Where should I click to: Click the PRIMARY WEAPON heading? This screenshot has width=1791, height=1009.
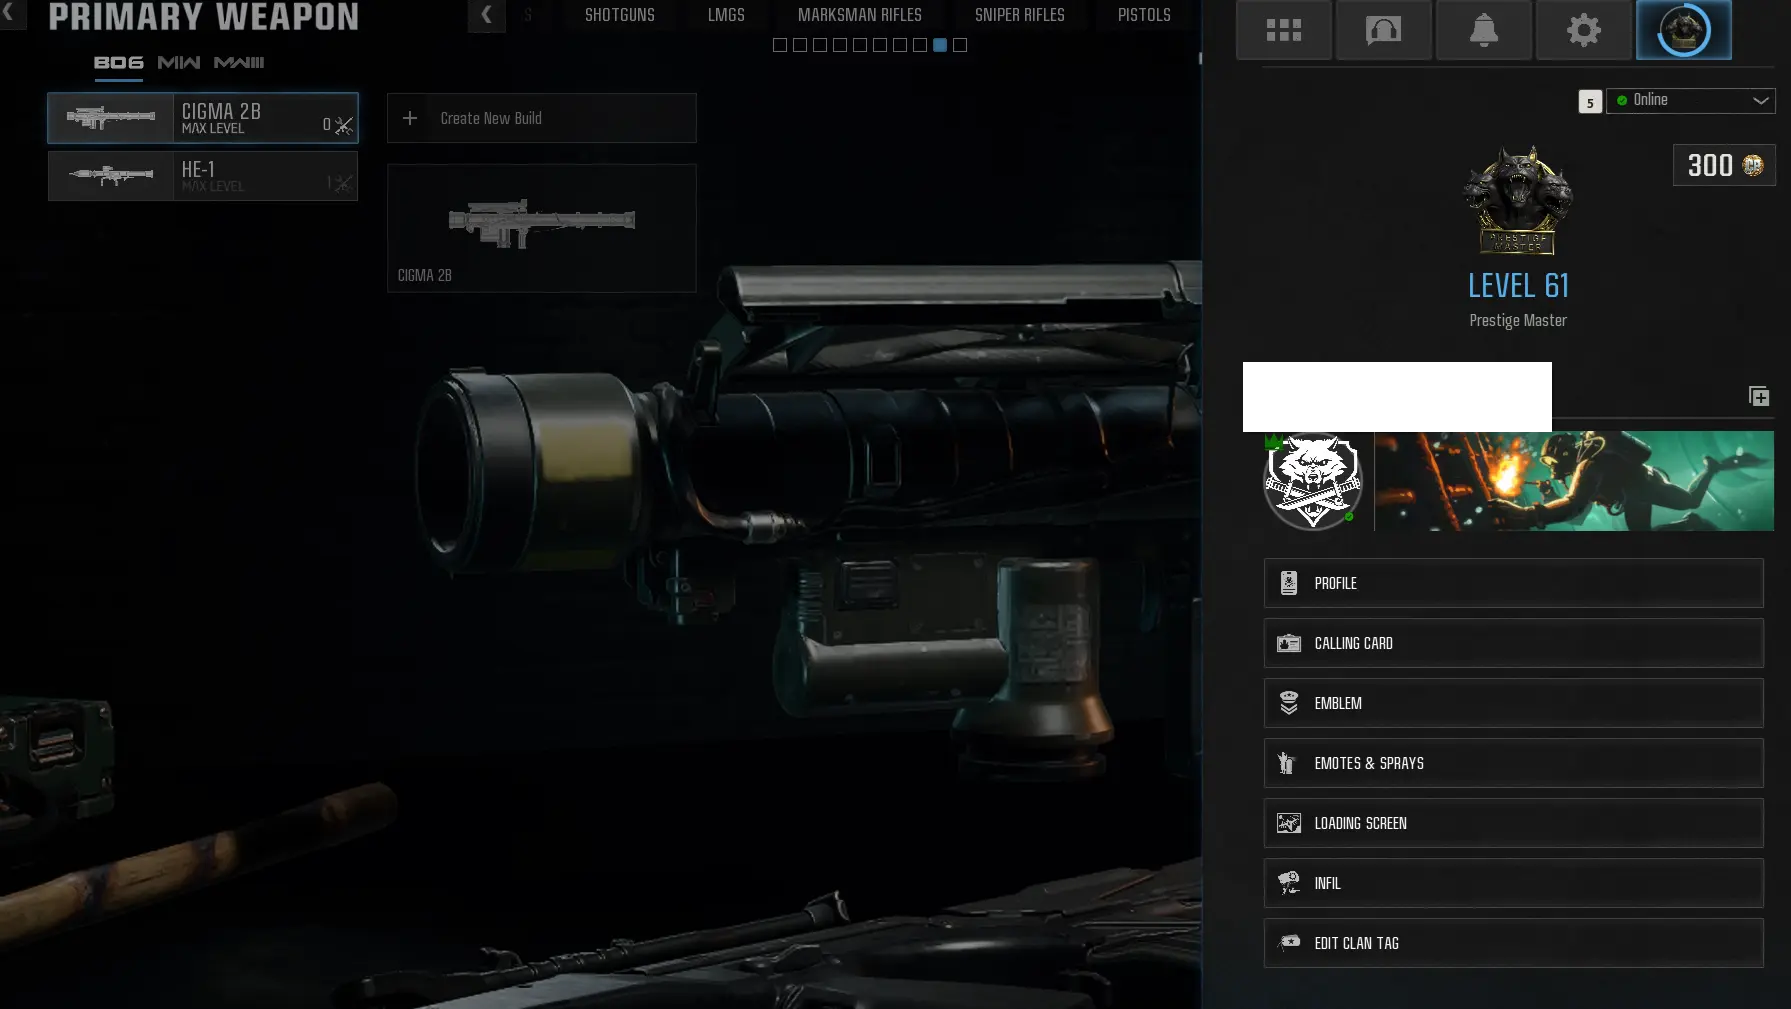(204, 16)
